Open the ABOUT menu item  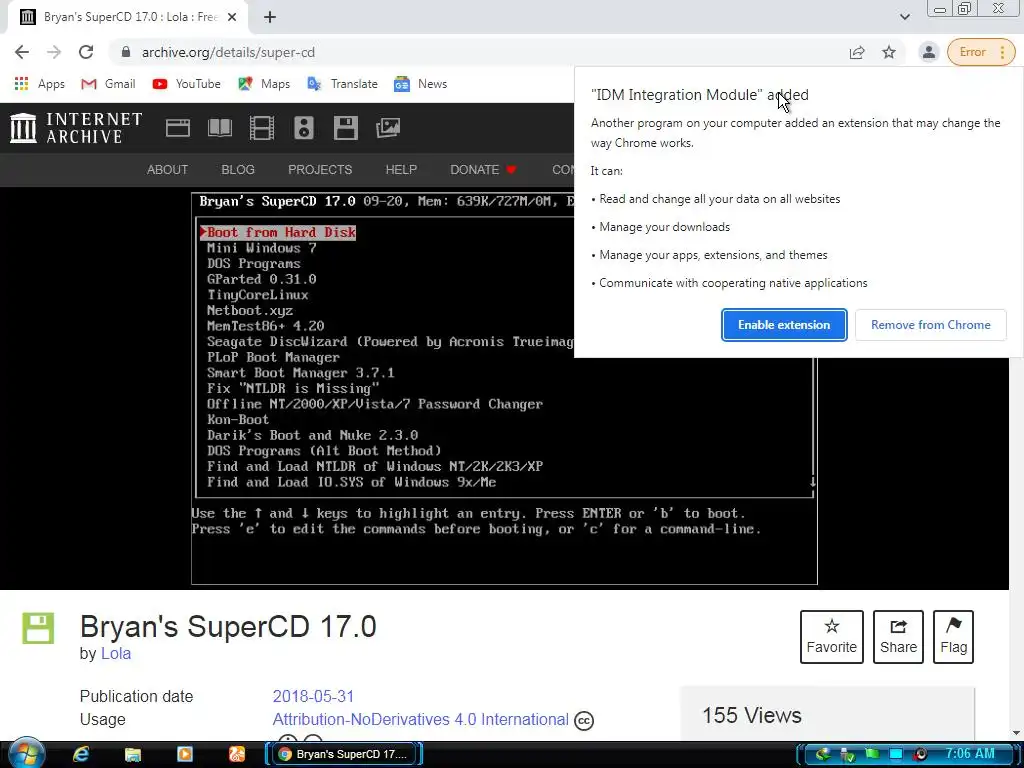(167, 170)
